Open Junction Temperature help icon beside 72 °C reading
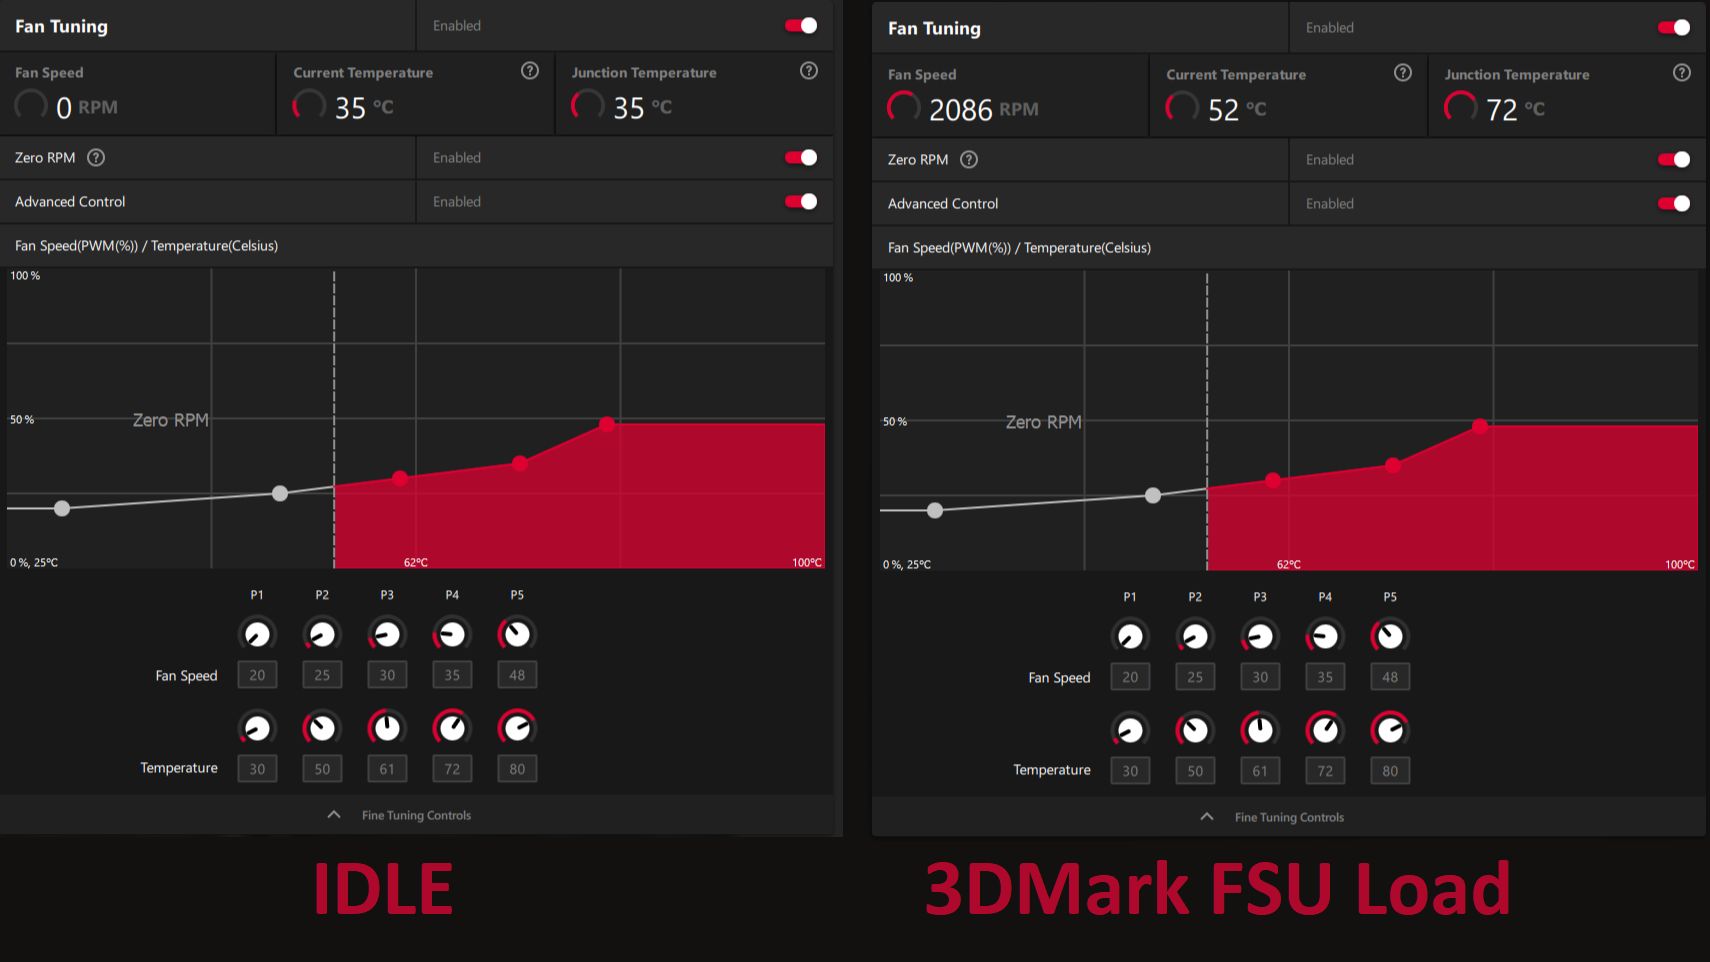This screenshot has width=1710, height=962. click(x=1682, y=73)
